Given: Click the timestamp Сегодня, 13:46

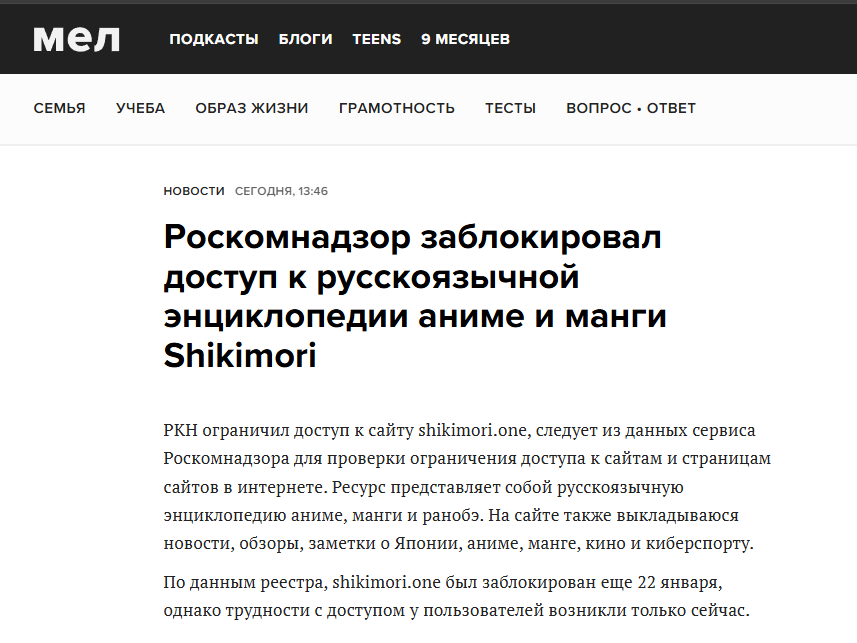Looking at the screenshot, I should point(281,191).
